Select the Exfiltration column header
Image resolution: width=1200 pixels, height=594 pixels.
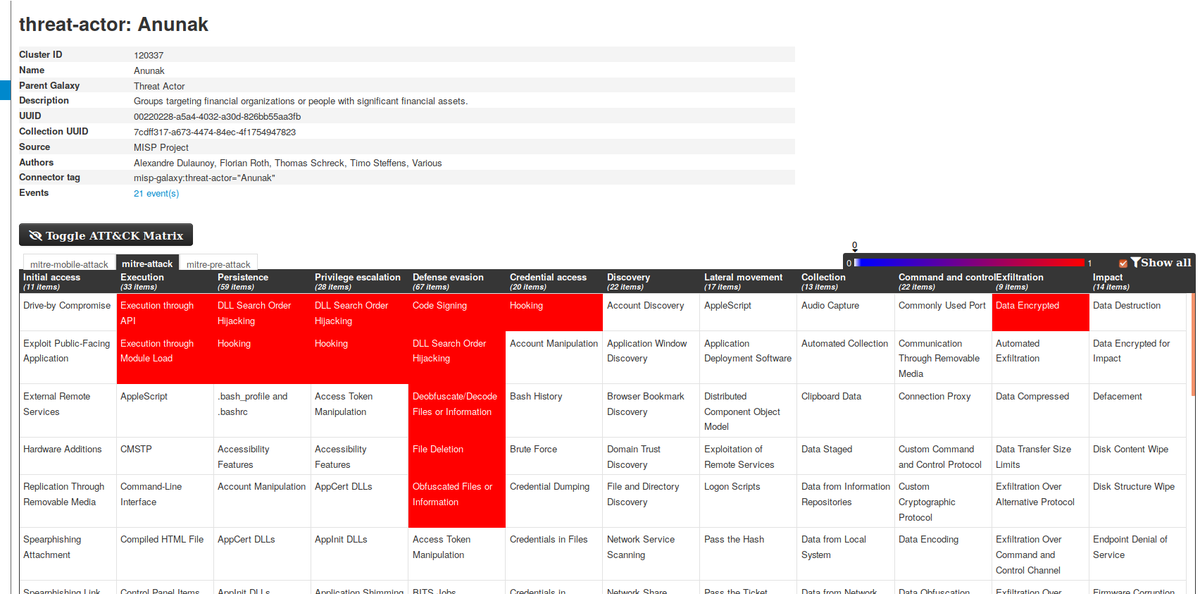pos(1040,282)
